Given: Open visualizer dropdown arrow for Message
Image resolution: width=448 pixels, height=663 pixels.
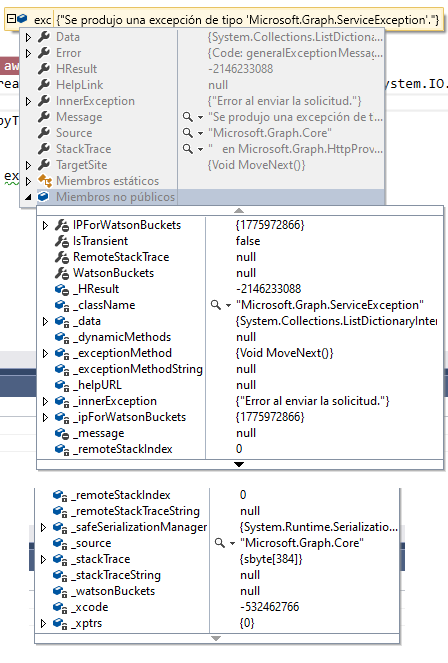Looking at the screenshot, I should click(200, 118).
